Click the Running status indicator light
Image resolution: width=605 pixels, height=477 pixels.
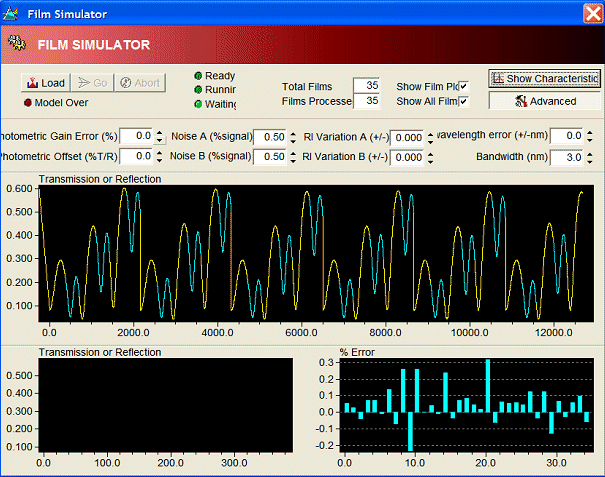198,90
